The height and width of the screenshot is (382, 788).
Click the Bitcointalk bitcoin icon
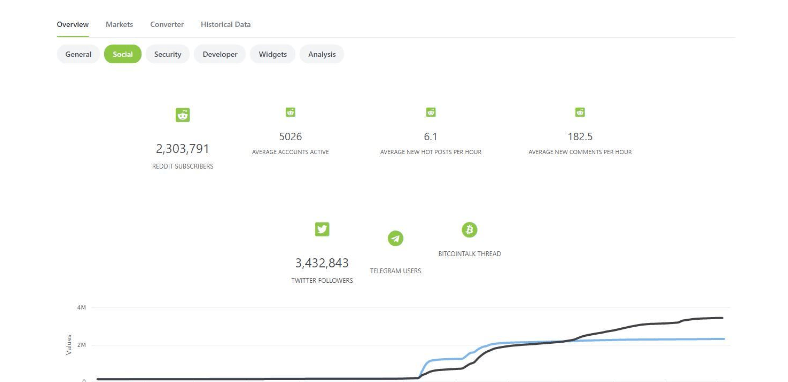(469, 230)
